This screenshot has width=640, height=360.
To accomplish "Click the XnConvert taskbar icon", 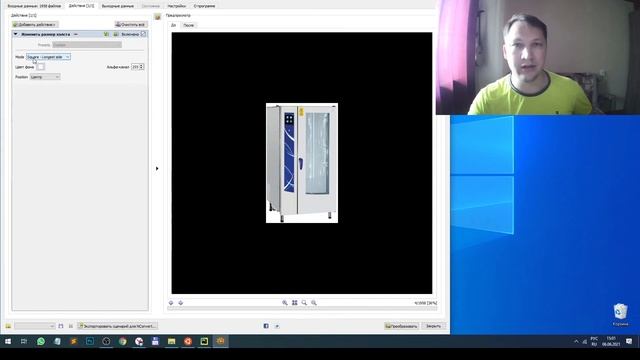I will pos(220,341).
